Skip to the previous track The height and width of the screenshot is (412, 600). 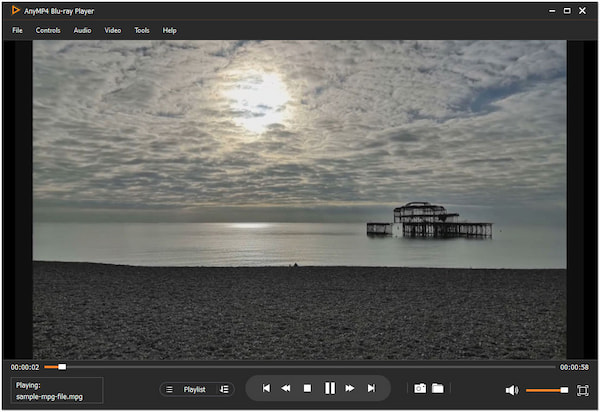[265, 388]
